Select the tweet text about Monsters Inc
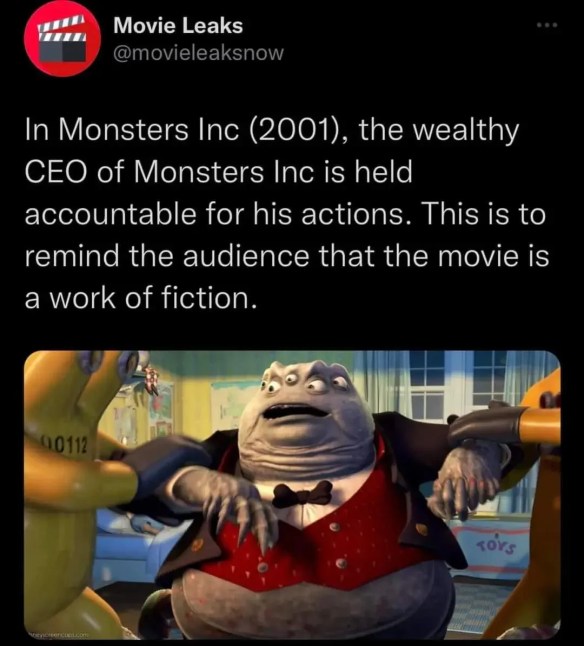 point(287,214)
